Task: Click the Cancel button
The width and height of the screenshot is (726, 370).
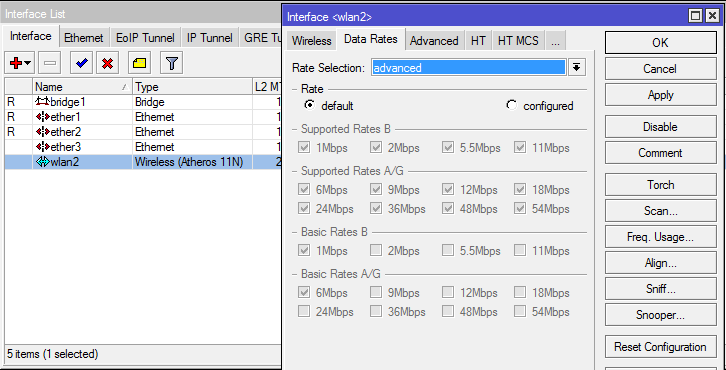Action: 660,69
